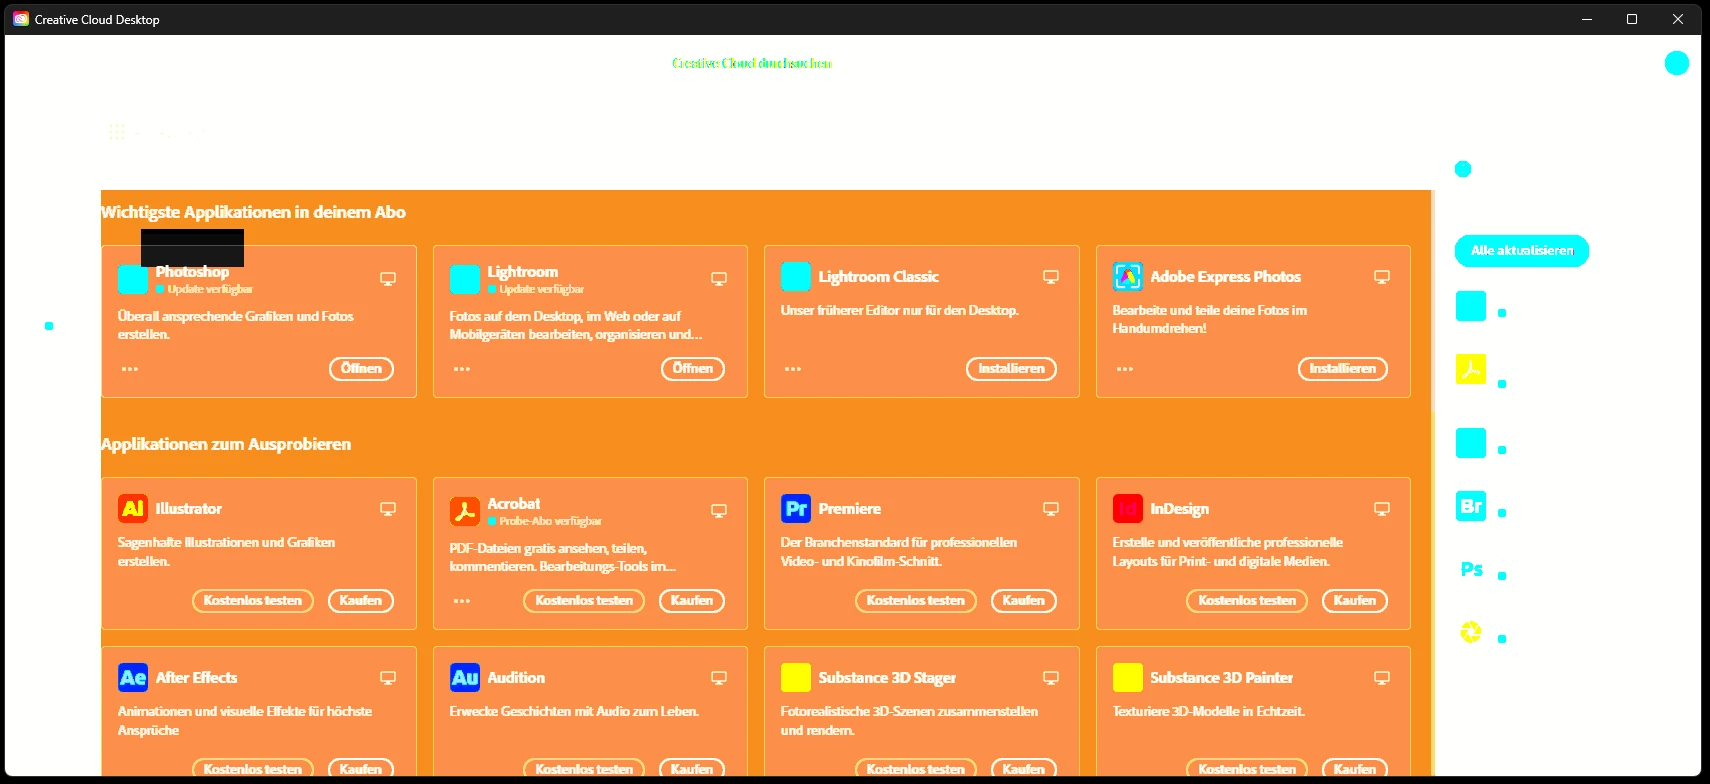1710x784 pixels.
Task: Click the desktop monitor icon on Substance 3D Painter card
Action: (1382, 678)
